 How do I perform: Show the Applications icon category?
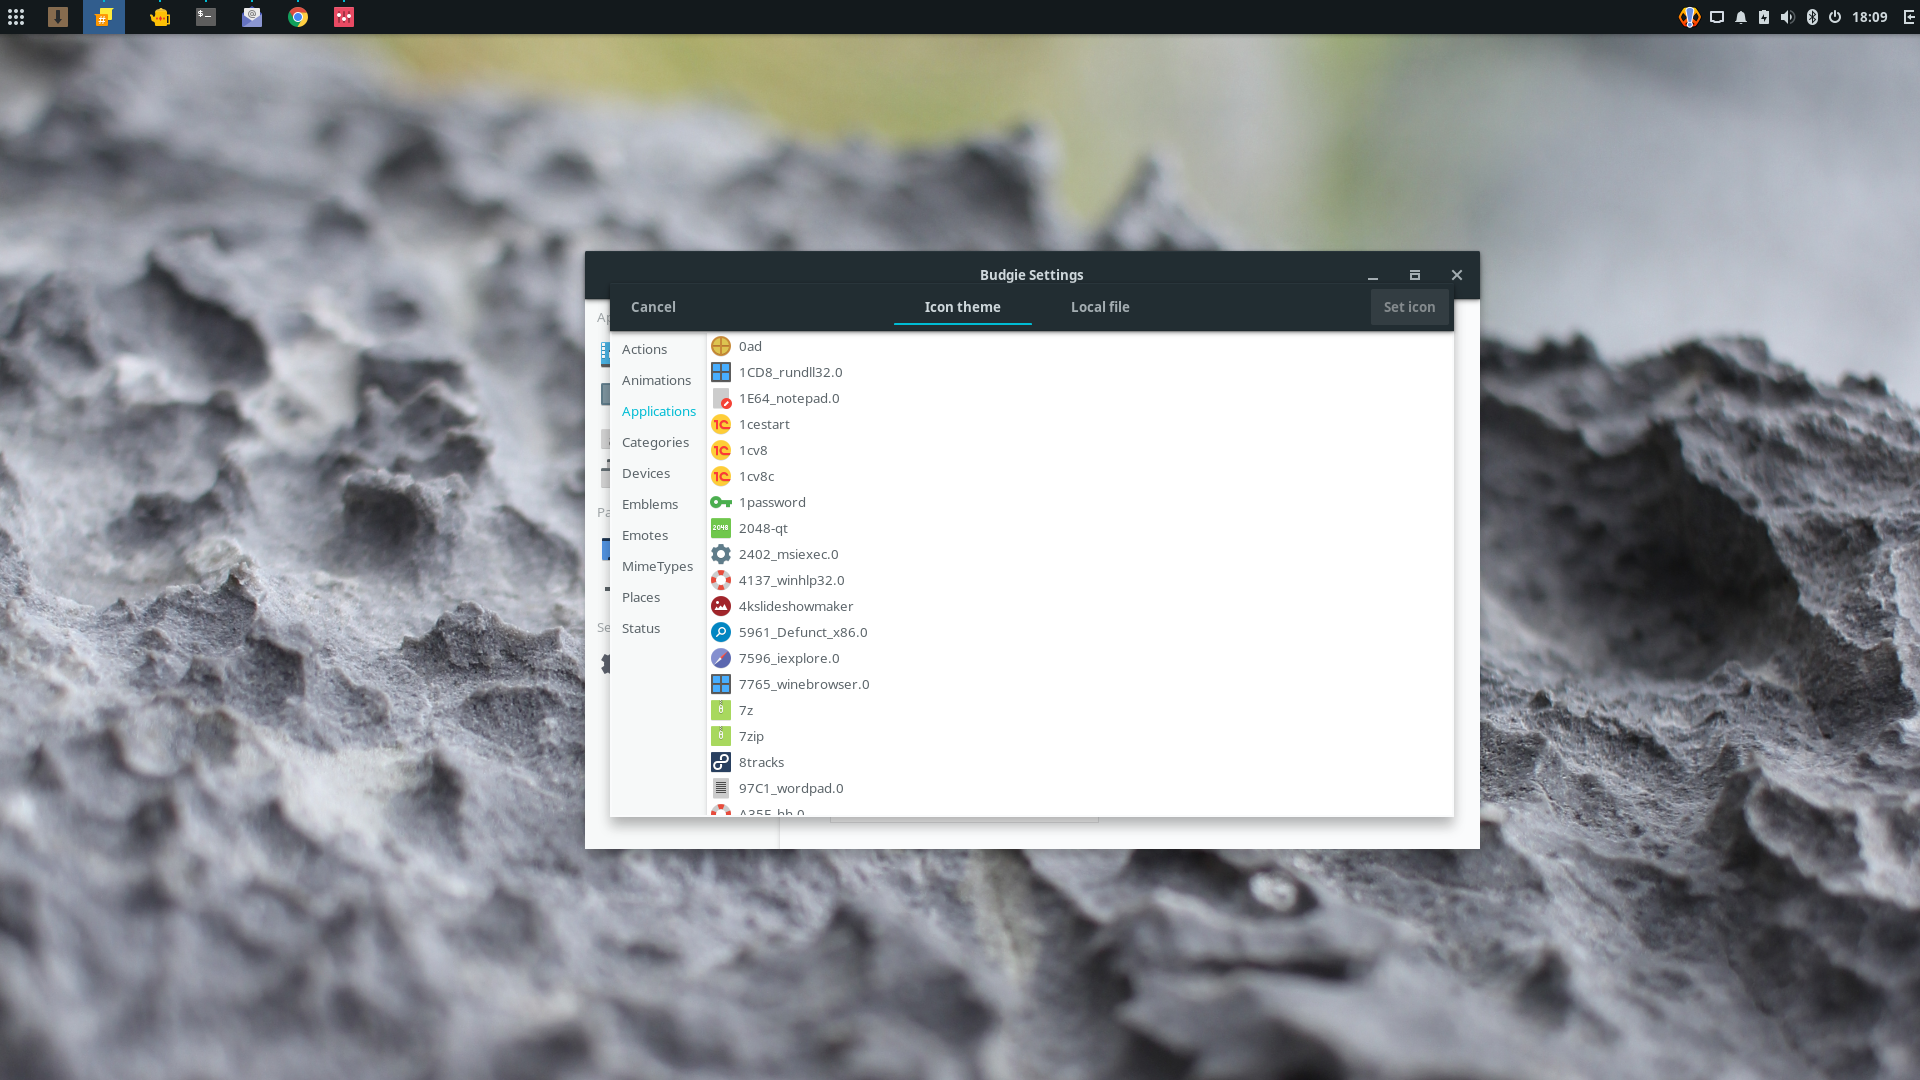point(657,411)
